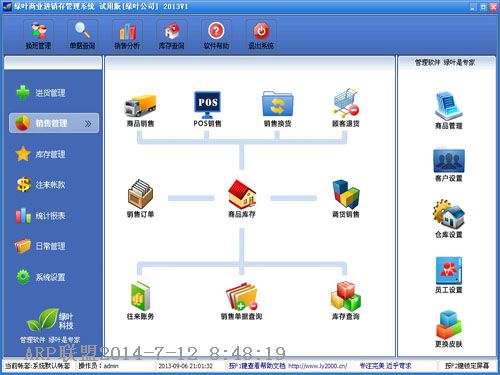
Task: Open the 销售分析 bar chart toolbar icon
Action: tap(127, 36)
